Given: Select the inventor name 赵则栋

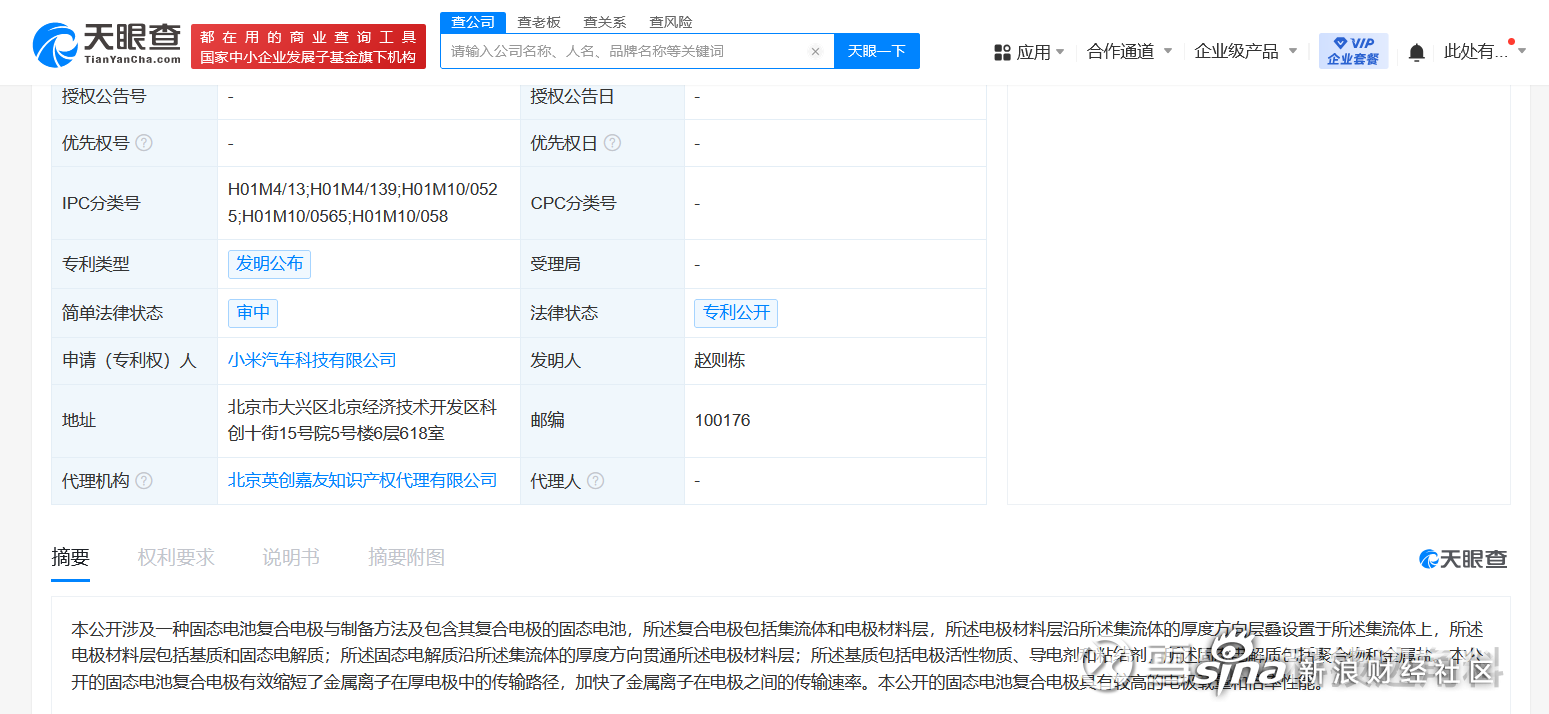Looking at the screenshot, I should pyautogui.click(x=720, y=360).
